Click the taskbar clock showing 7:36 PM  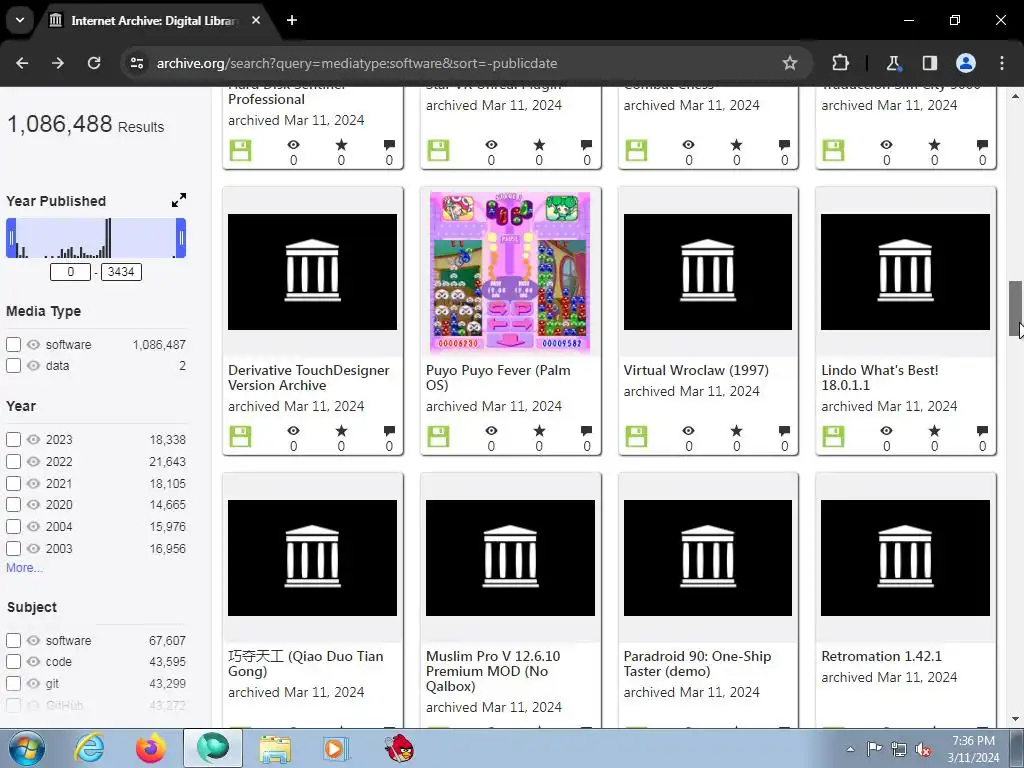(x=973, y=749)
